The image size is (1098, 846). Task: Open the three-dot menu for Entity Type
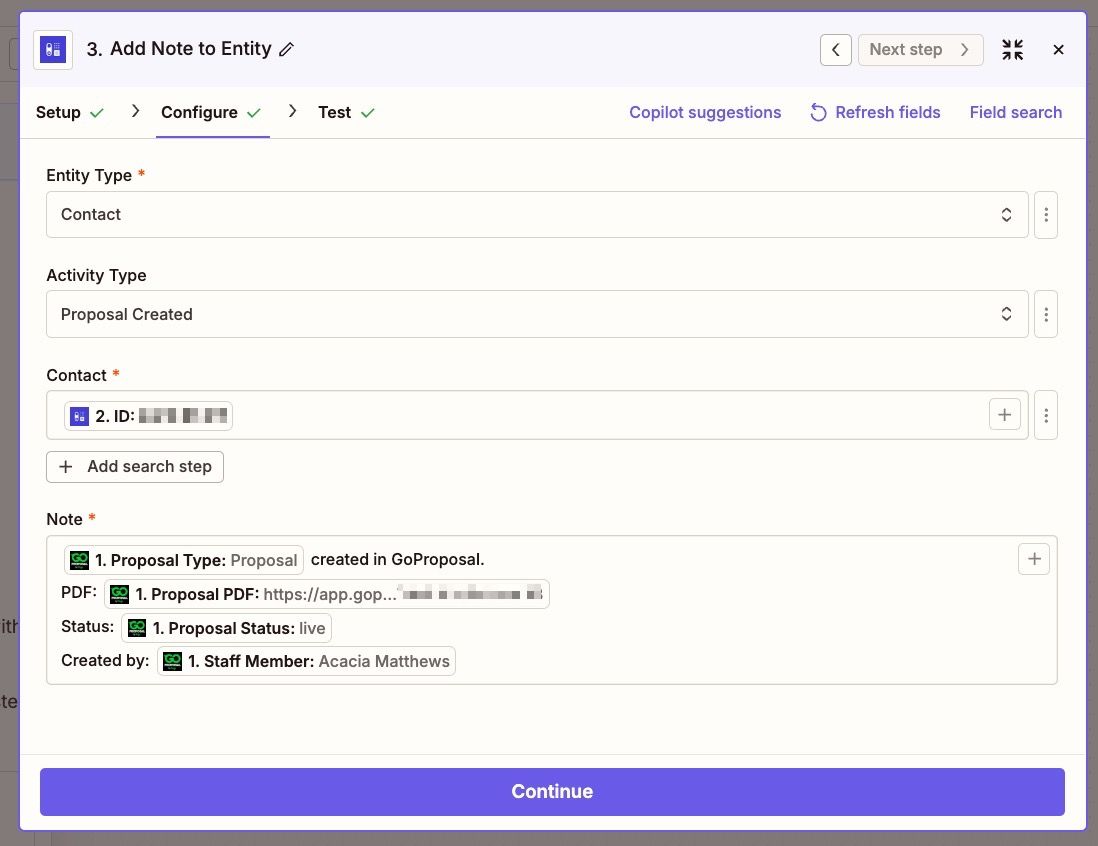point(1045,214)
